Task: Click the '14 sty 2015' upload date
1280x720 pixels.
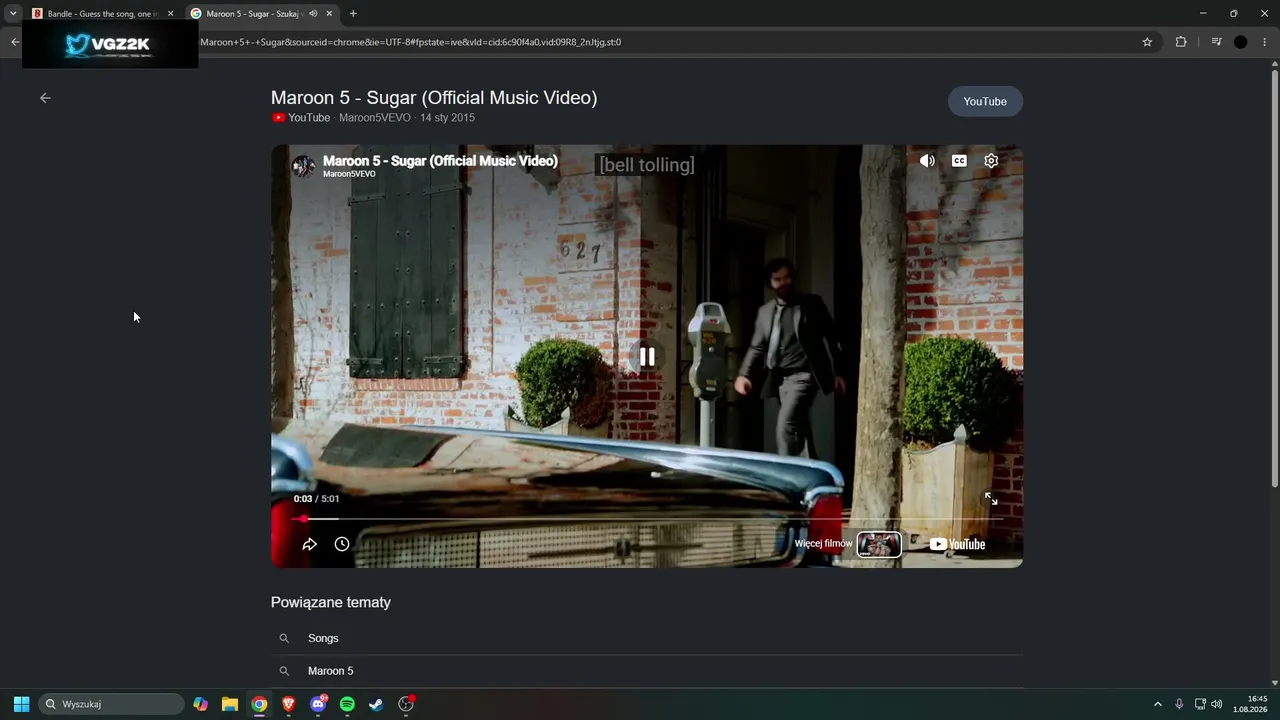Action: click(447, 118)
